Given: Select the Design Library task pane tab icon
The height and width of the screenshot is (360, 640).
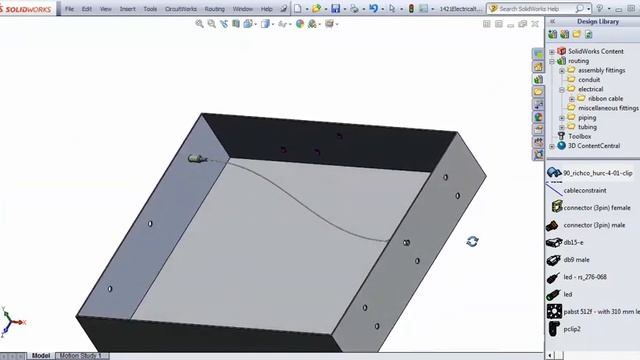Looking at the screenshot, I should tap(538, 79).
